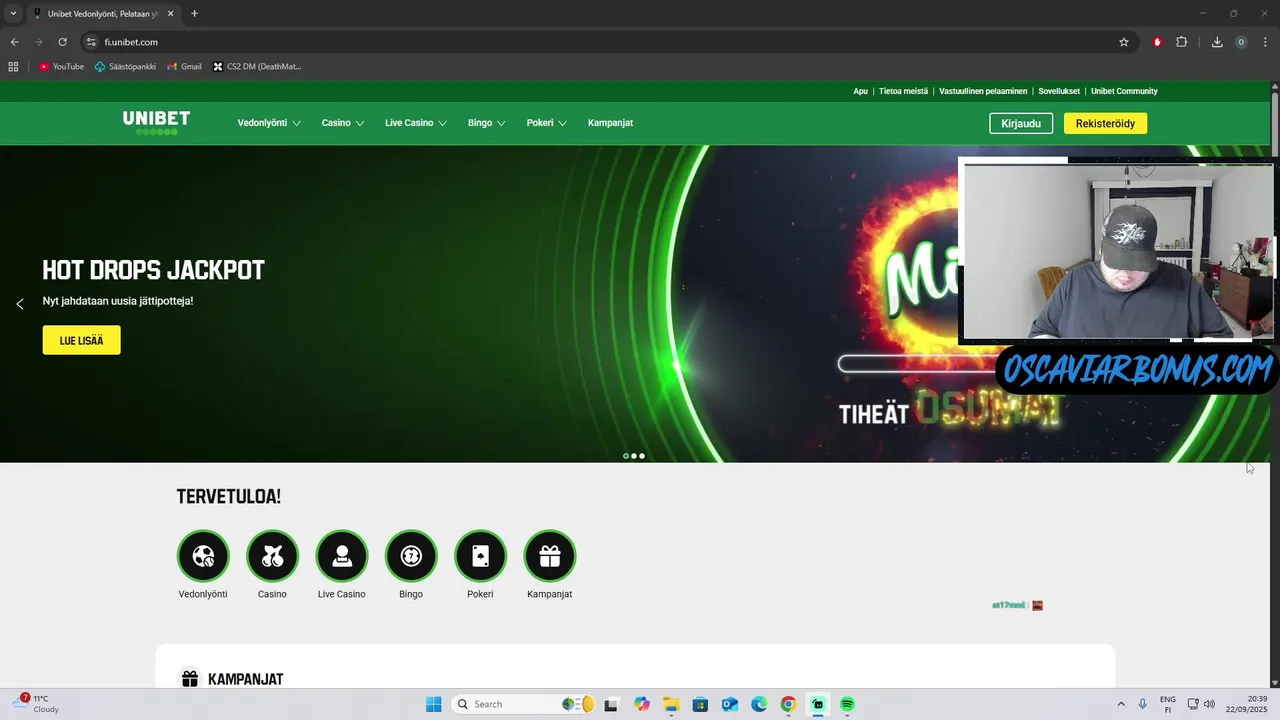Open the Sovellukset link
The width and height of the screenshot is (1280, 720).
click(x=1059, y=91)
